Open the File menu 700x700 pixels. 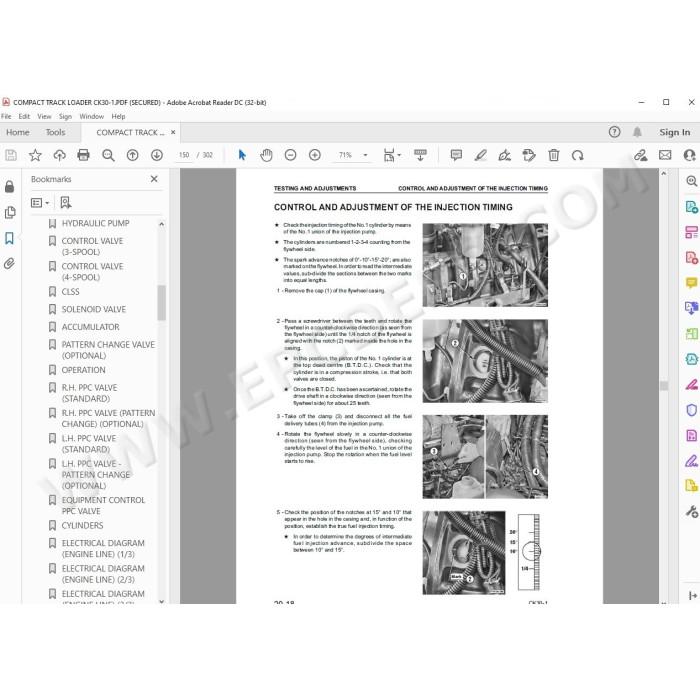(6, 116)
